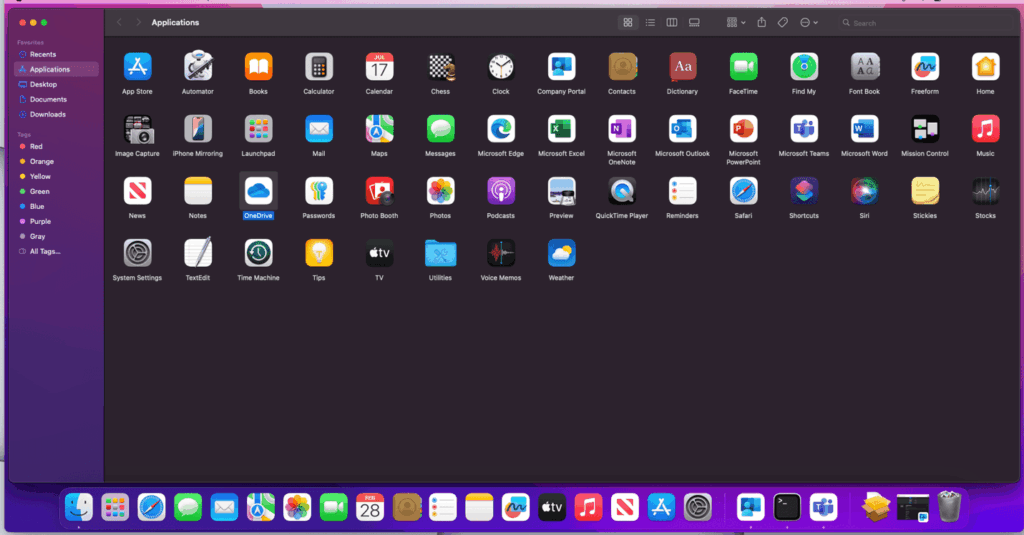This screenshot has height=535, width=1024.
Task: Click the QuickTime Player icon
Action: point(622,191)
